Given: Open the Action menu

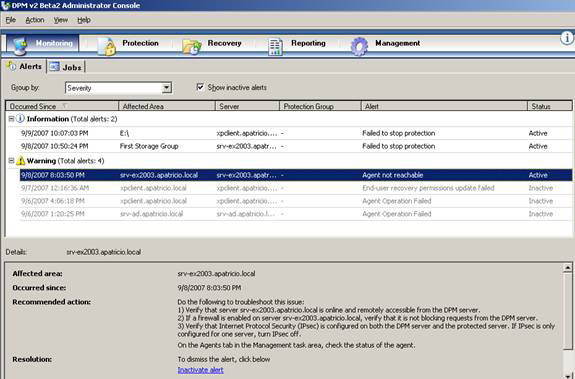Looking at the screenshot, I should click(x=35, y=20).
